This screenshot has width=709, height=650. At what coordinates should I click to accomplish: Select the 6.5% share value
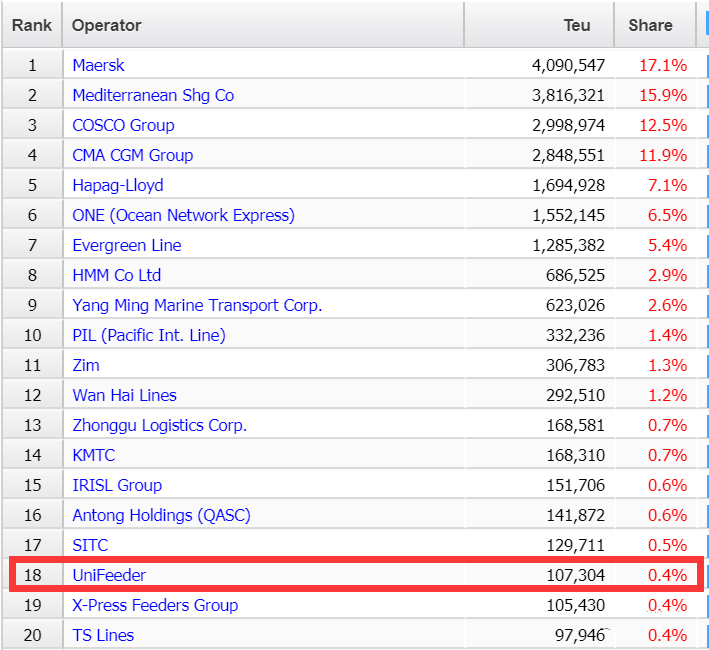click(x=667, y=215)
